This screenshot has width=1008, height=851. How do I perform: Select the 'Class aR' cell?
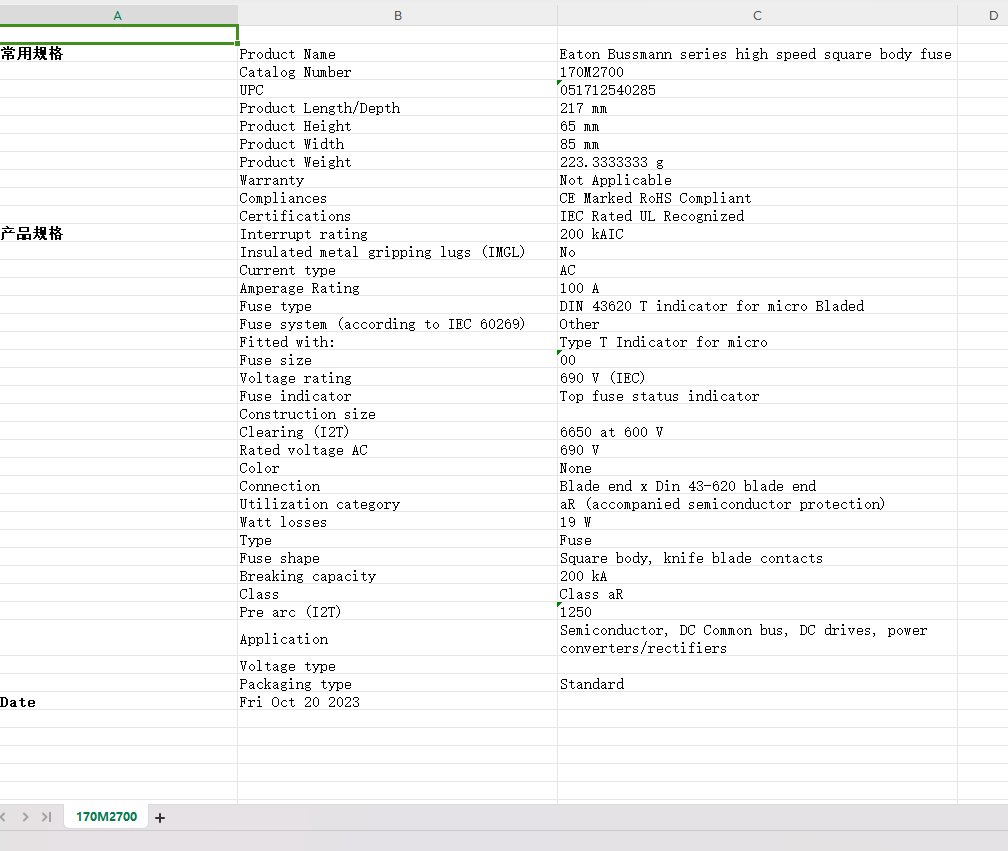(x=757, y=593)
